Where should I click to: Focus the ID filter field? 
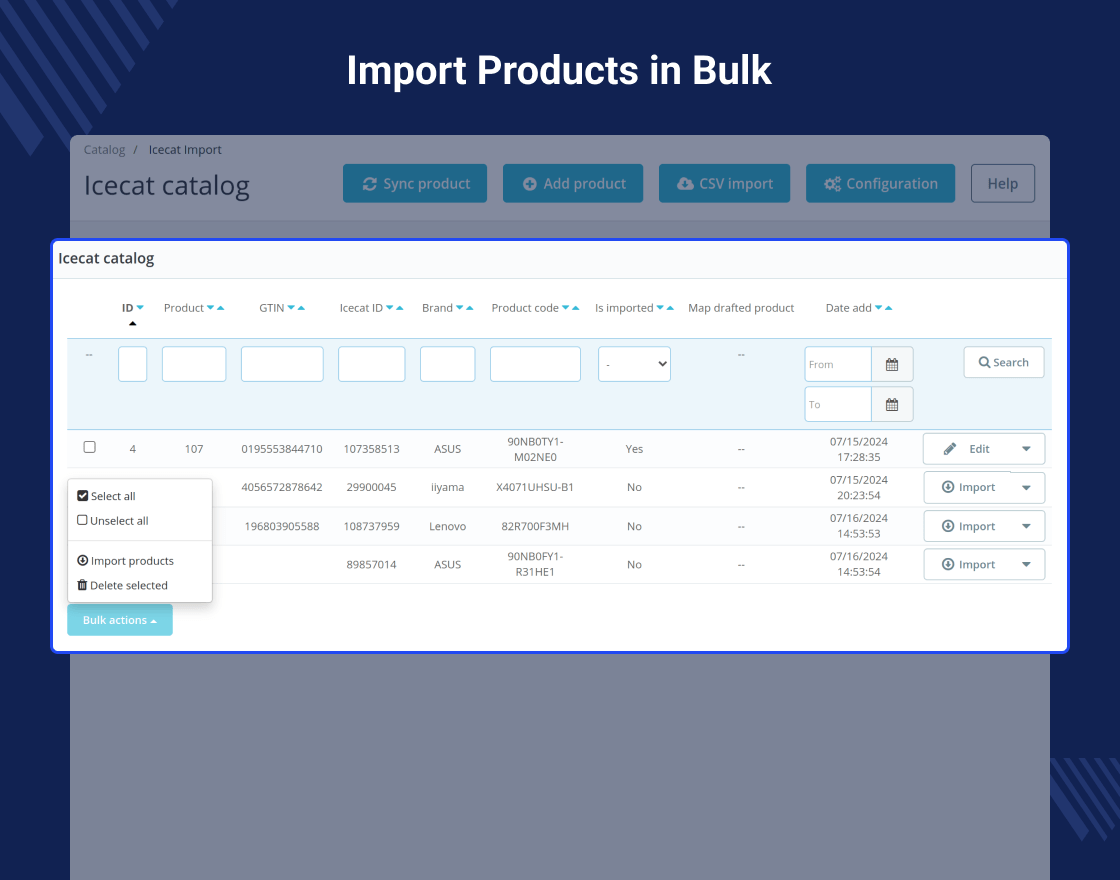pos(133,364)
